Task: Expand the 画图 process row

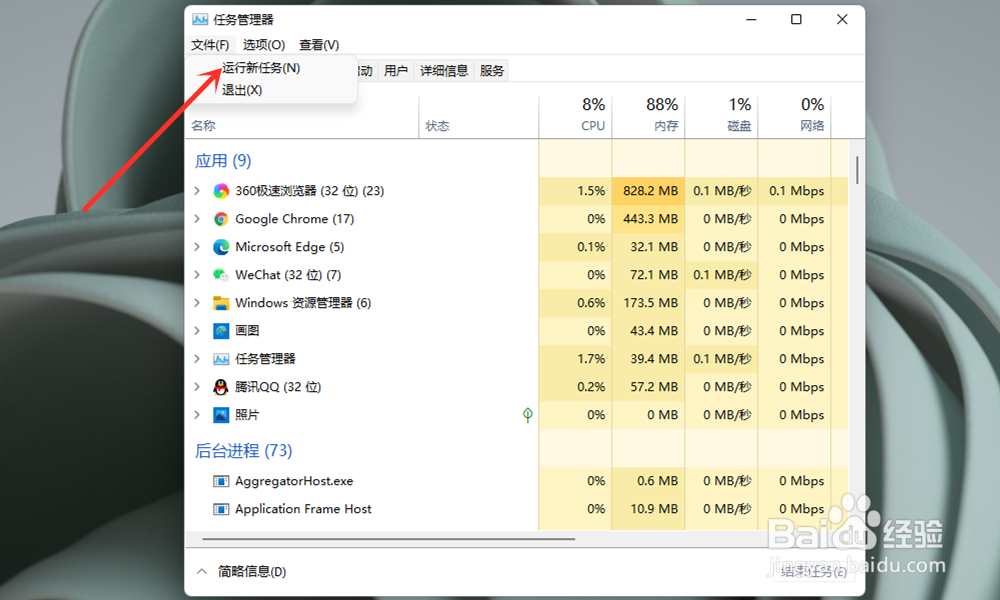Action: click(197, 331)
